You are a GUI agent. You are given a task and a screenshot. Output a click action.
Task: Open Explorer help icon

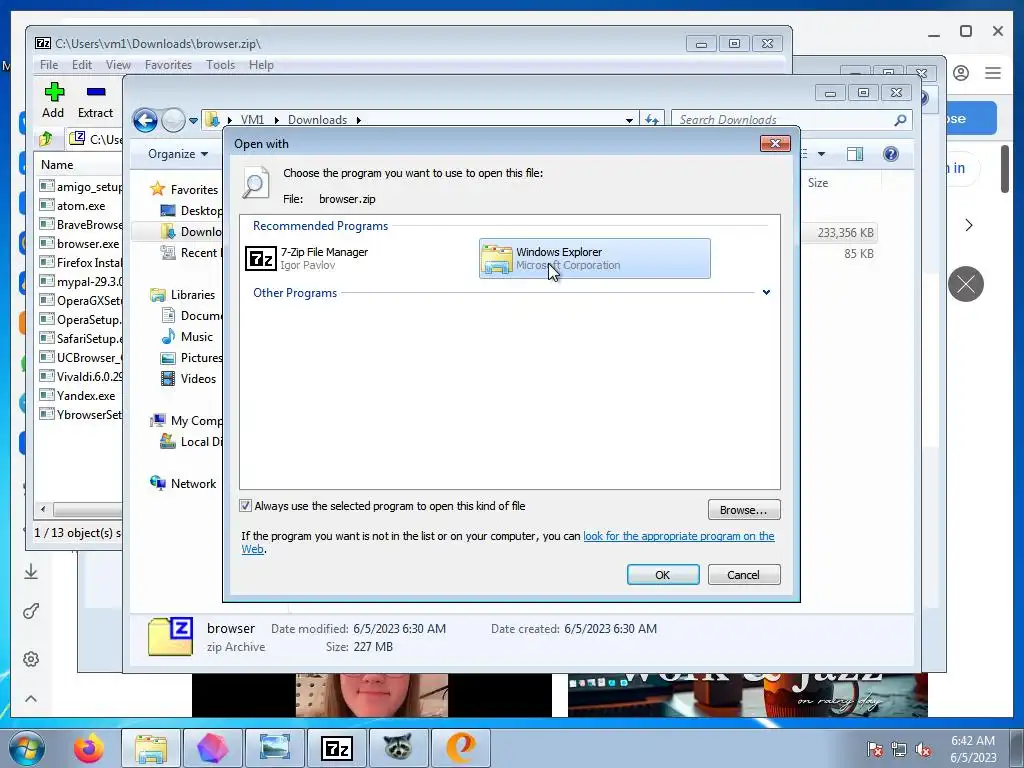point(891,154)
